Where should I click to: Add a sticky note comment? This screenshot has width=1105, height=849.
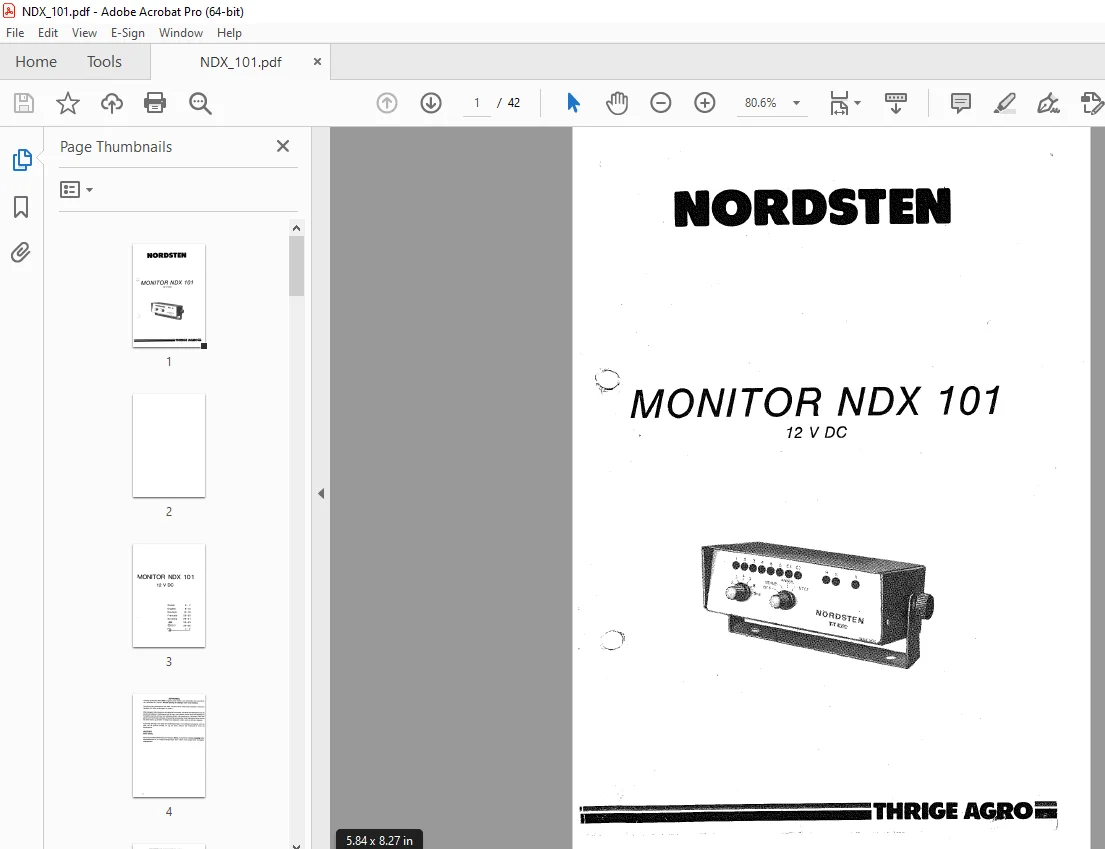[961, 103]
